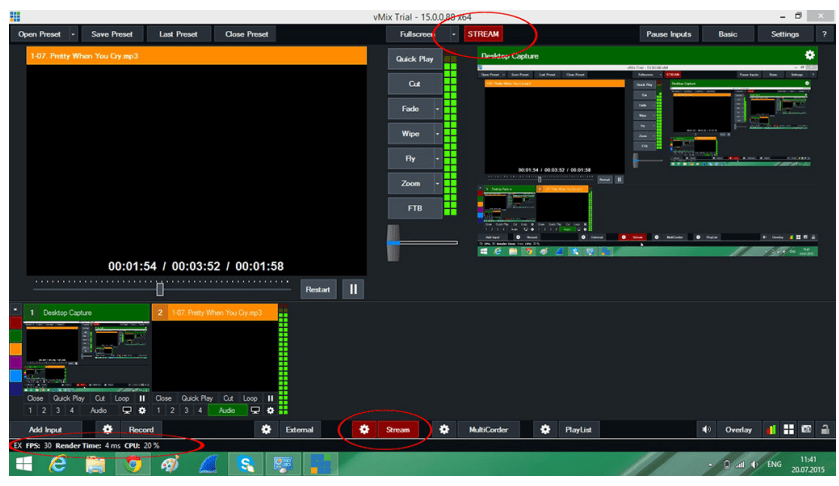The image size is (839, 486).
Task: Expand the Zoom transition dropdown arrow
Action: click(x=438, y=183)
